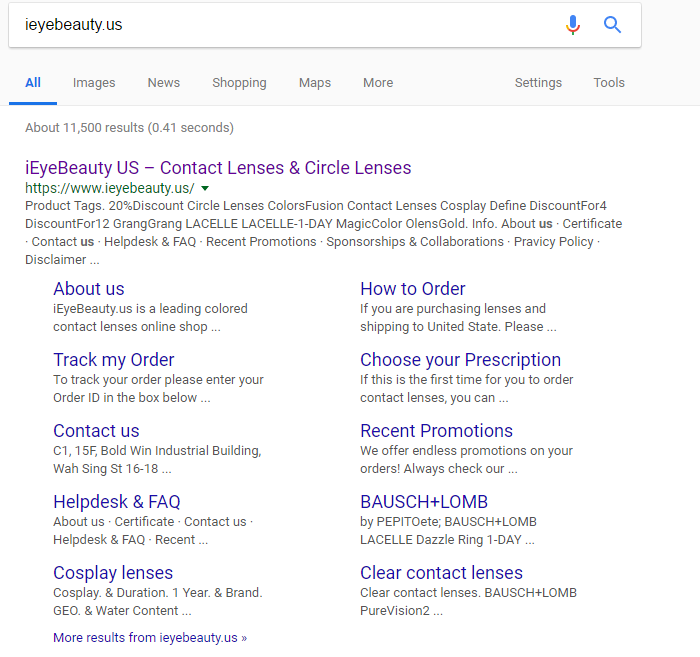This screenshot has height=657, width=700.
Task: Open search Settings
Action: (538, 83)
